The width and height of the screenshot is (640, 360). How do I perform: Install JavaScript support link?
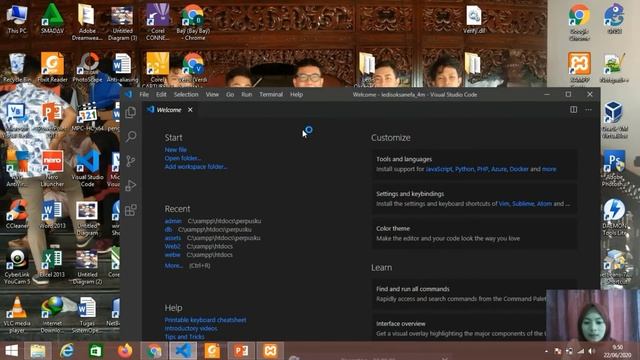(x=439, y=169)
